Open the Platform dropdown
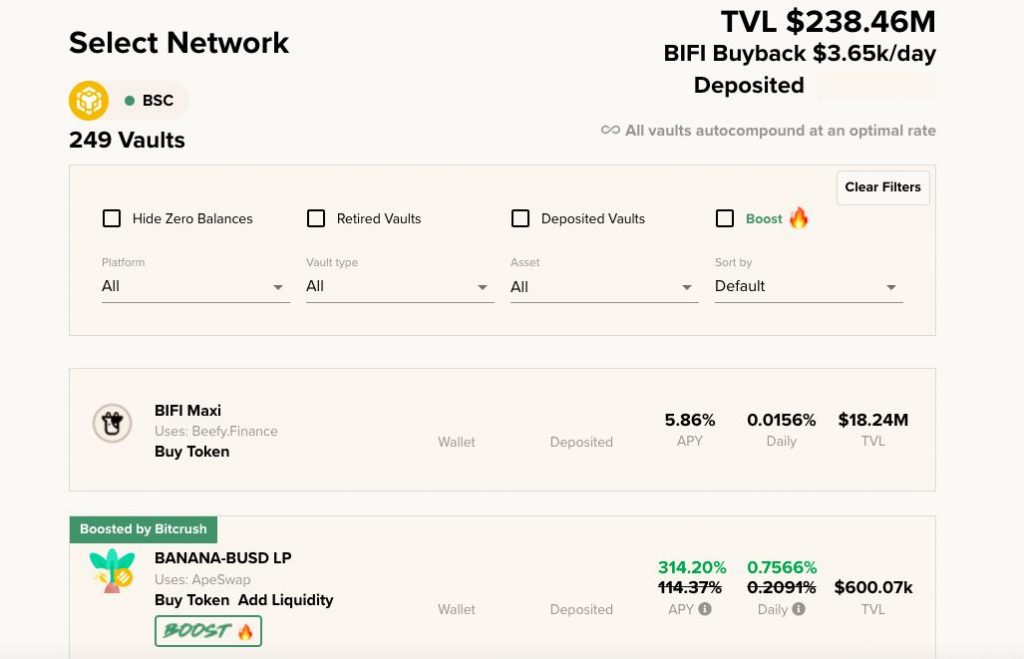This screenshot has width=1024, height=659. point(195,286)
